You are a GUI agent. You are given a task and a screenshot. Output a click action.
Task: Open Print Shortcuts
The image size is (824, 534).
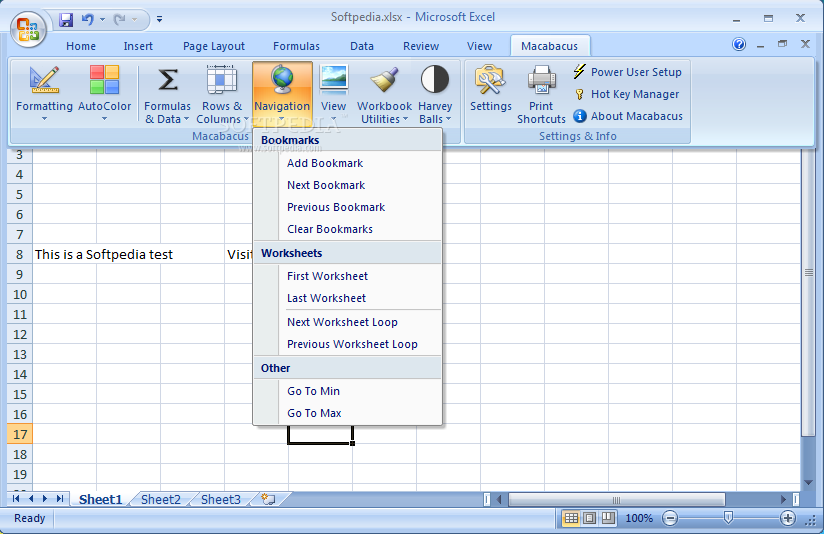[x=541, y=94]
